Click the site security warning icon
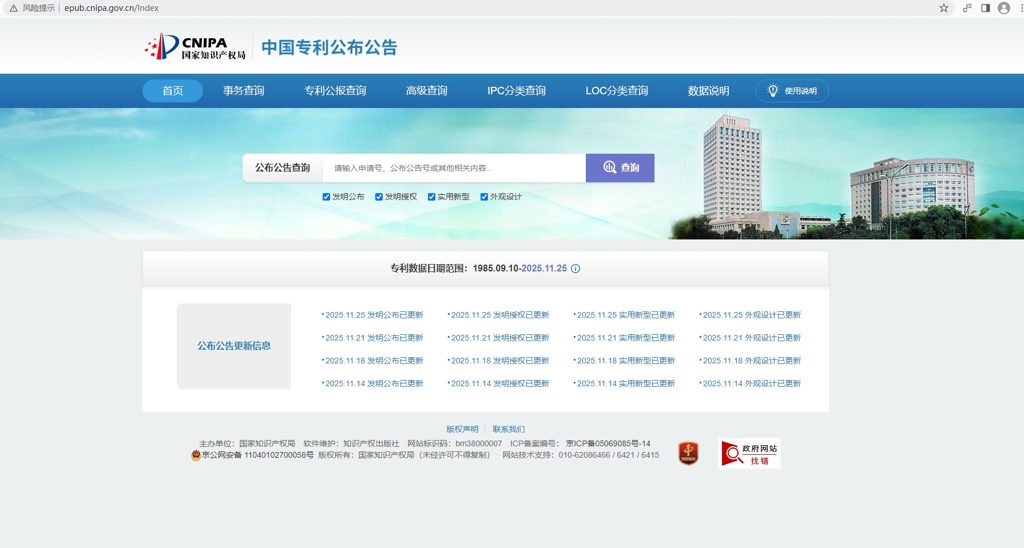Viewport: 1024px width, 548px height. pos(13,8)
